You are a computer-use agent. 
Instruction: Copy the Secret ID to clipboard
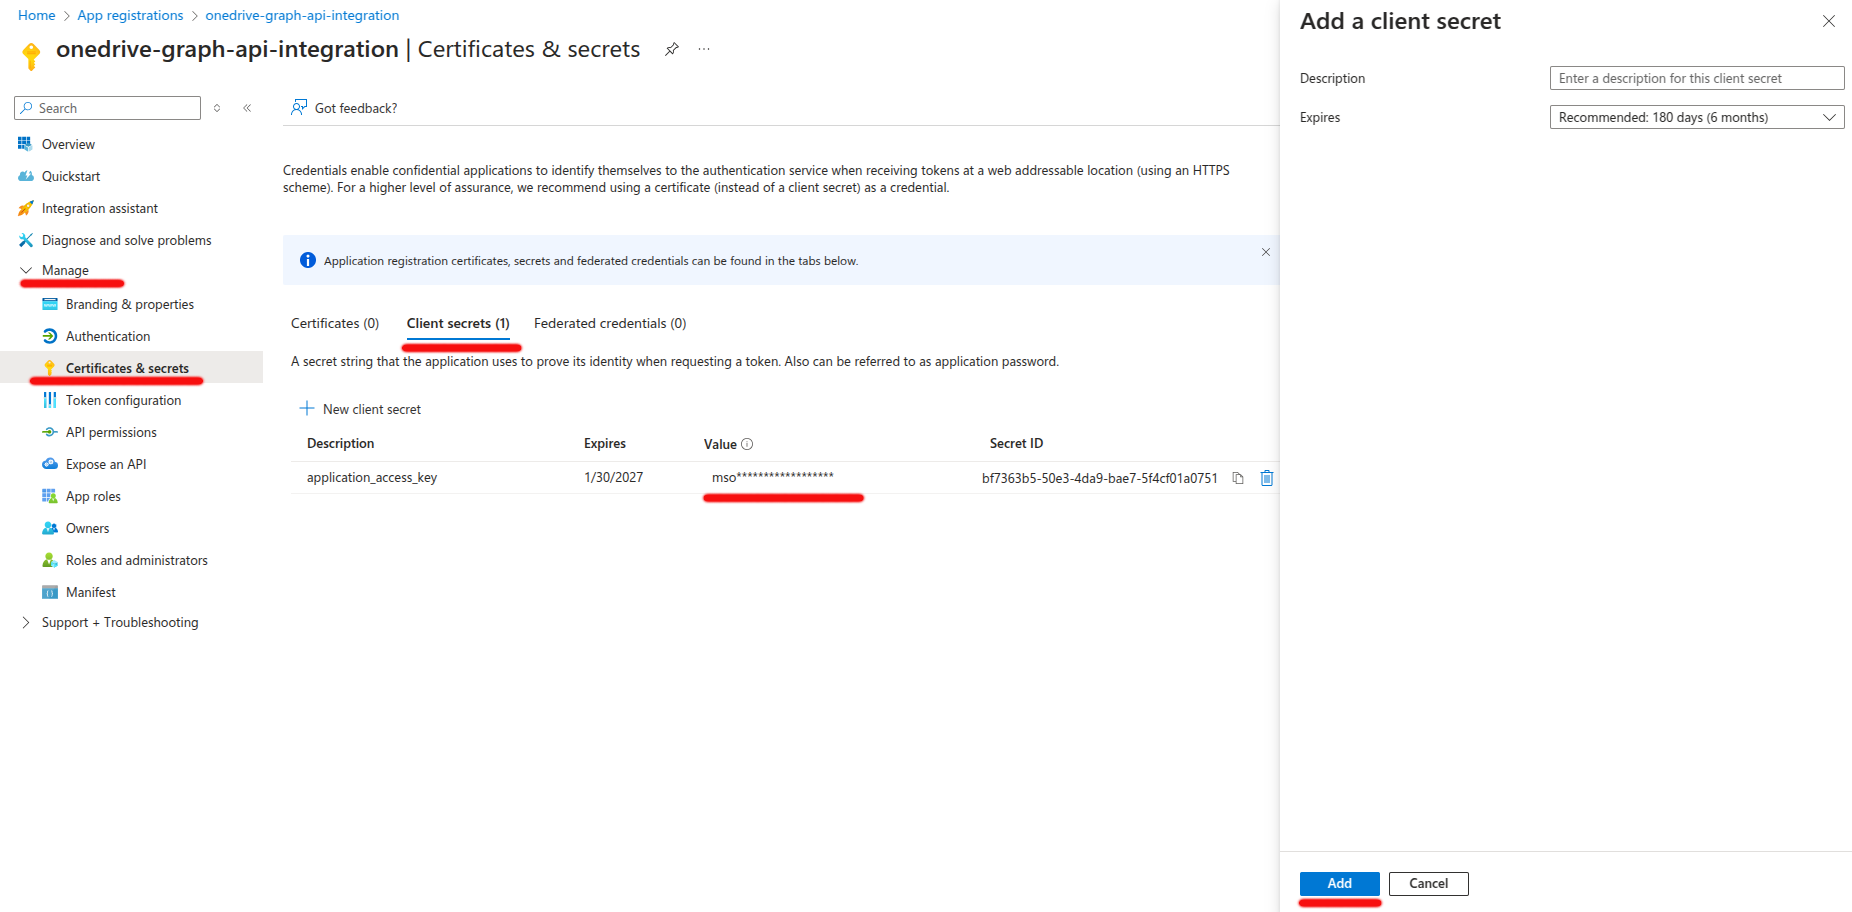[x=1238, y=478]
